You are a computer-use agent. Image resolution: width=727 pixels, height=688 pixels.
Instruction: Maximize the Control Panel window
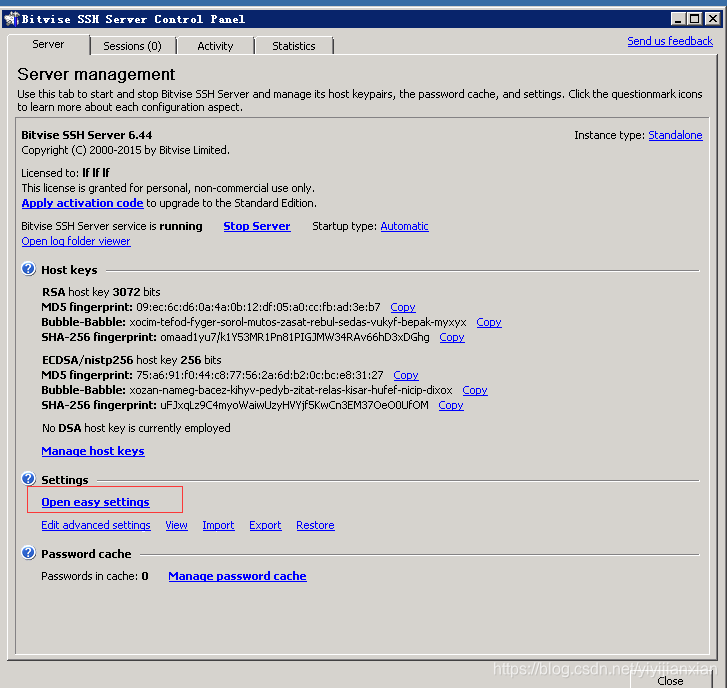pyautogui.click(x=694, y=19)
